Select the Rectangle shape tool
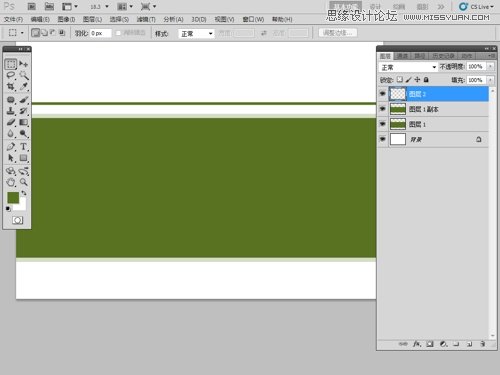 point(23,158)
